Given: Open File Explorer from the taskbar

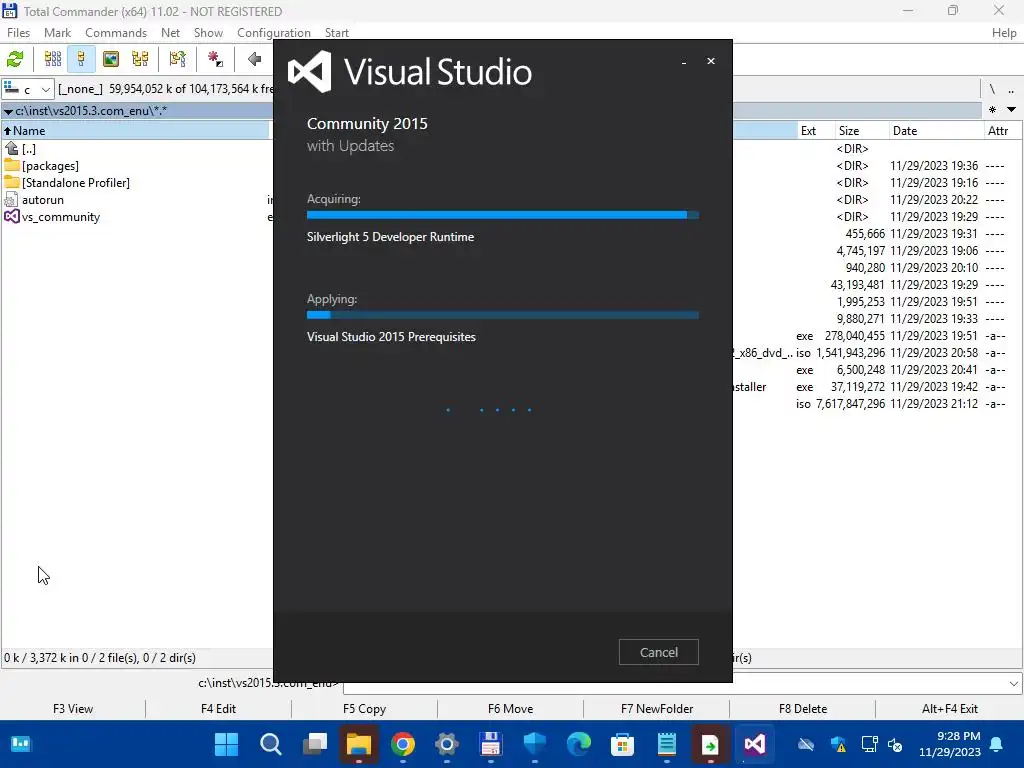Looking at the screenshot, I should 359,744.
